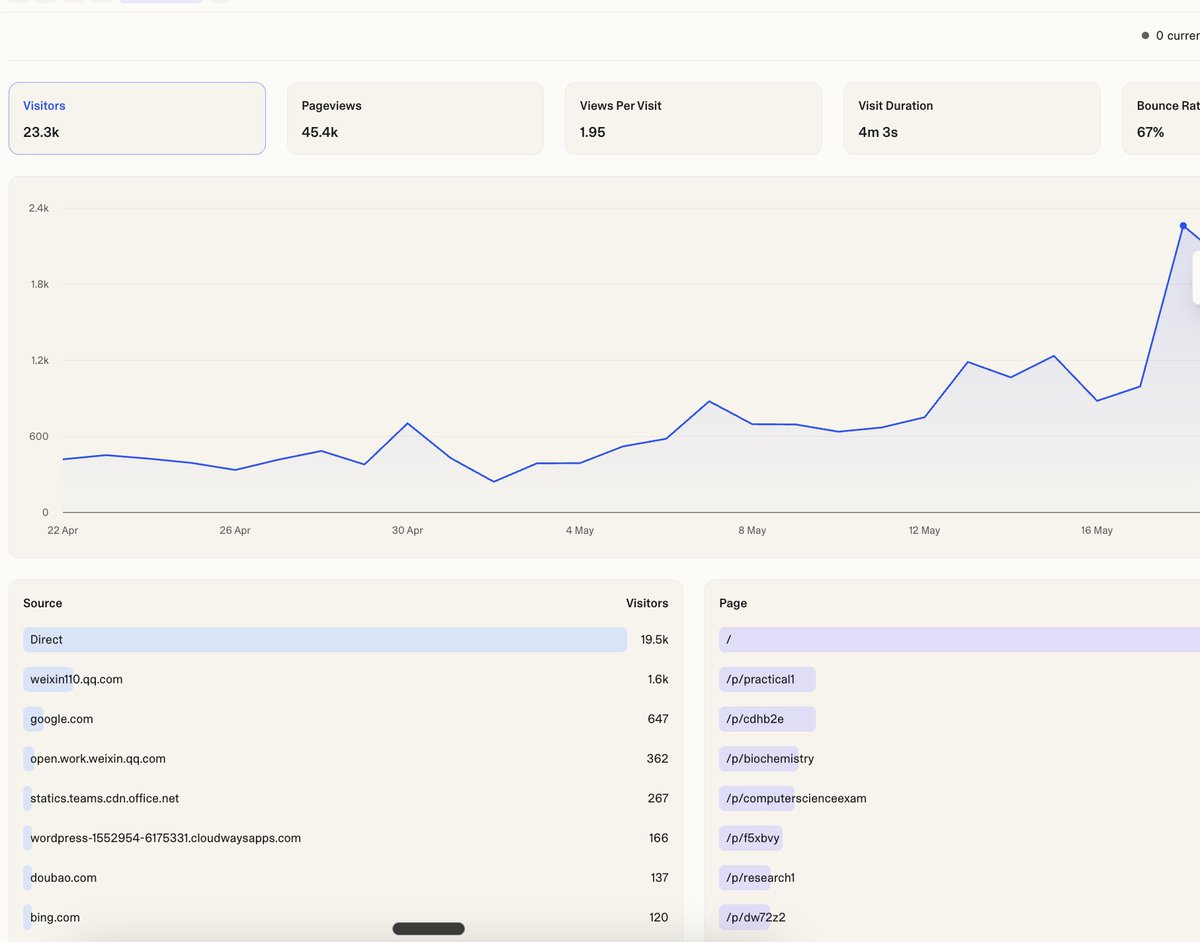This screenshot has width=1200, height=942.
Task: Select the Pageviews metric card
Action: pyautogui.click(x=415, y=118)
